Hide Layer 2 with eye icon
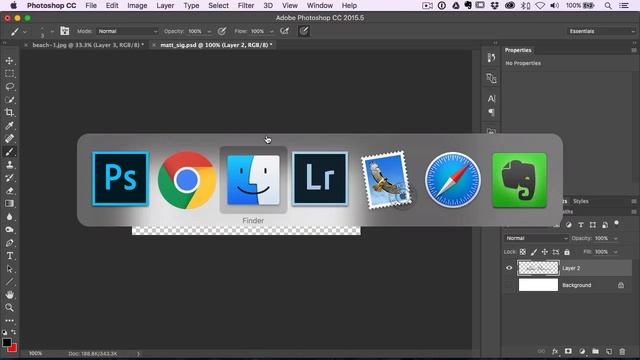This screenshot has height=360, width=640. [509, 268]
